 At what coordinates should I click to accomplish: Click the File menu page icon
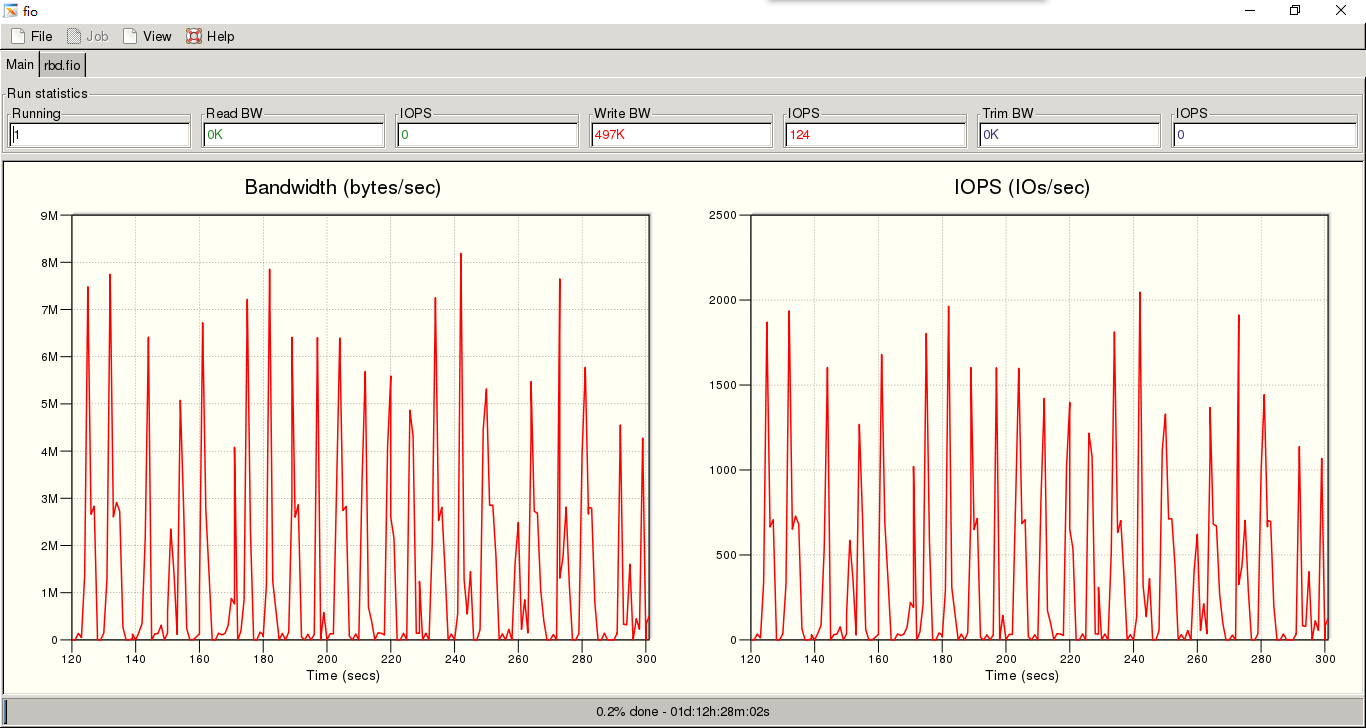(18, 36)
